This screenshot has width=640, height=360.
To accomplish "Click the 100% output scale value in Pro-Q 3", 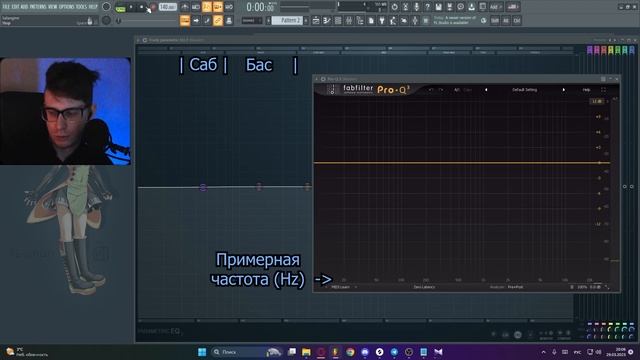I will pyautogui.click(x=582, y=287).
